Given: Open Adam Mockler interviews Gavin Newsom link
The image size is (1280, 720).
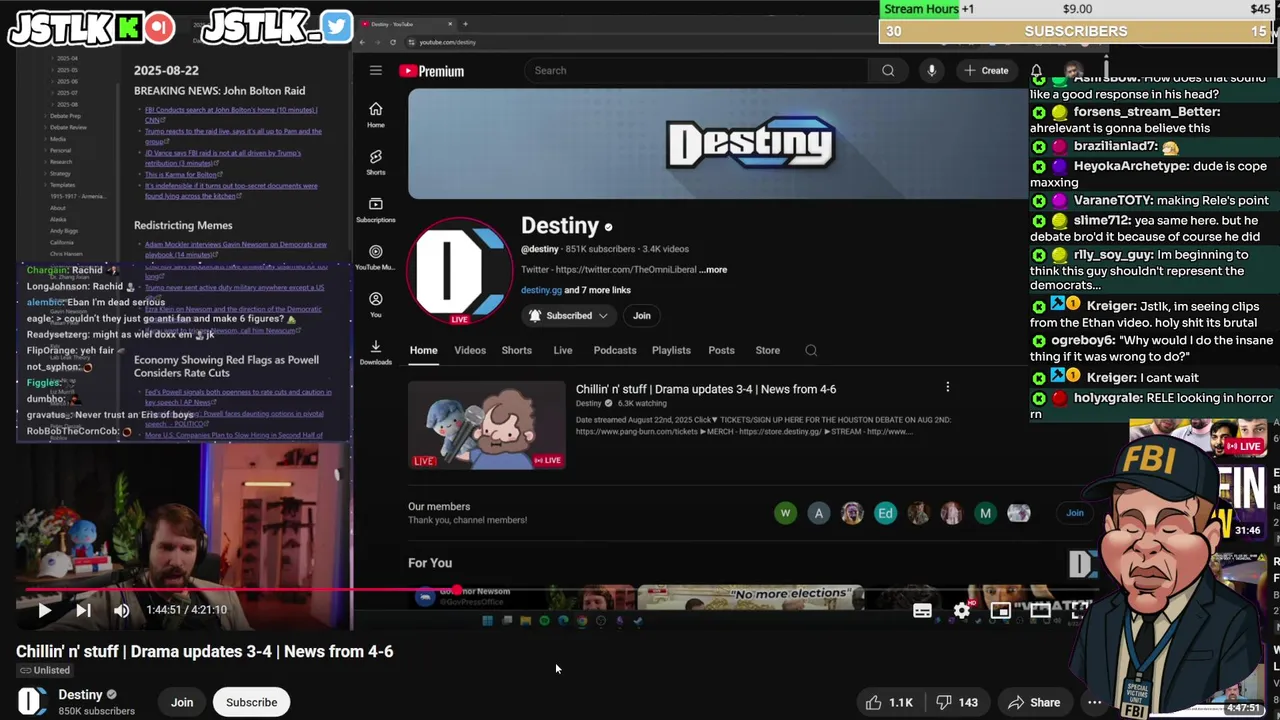Looking at the screenshot, I should coord(236,249).
